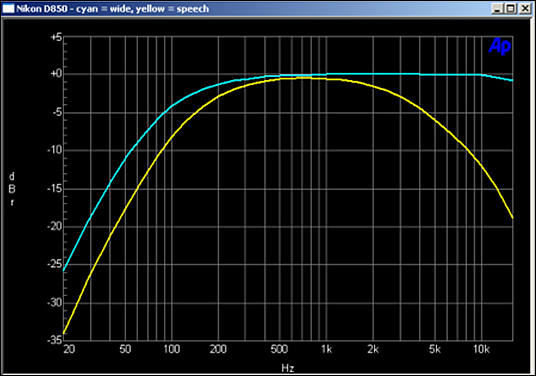The width and height of the screenshot is (536, 376).
Task: Close the Nikon D850 graph window
Action: point(524,8)
